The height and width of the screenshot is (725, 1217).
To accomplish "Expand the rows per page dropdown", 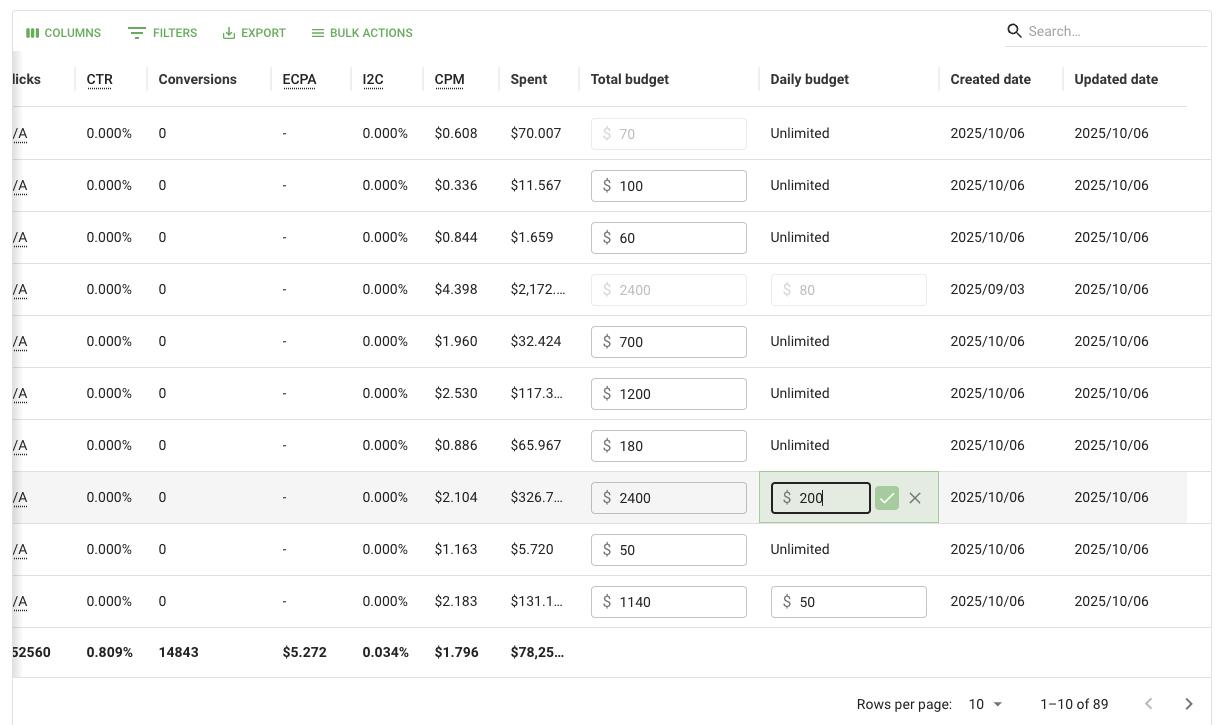I will click(x=985, y=704).
